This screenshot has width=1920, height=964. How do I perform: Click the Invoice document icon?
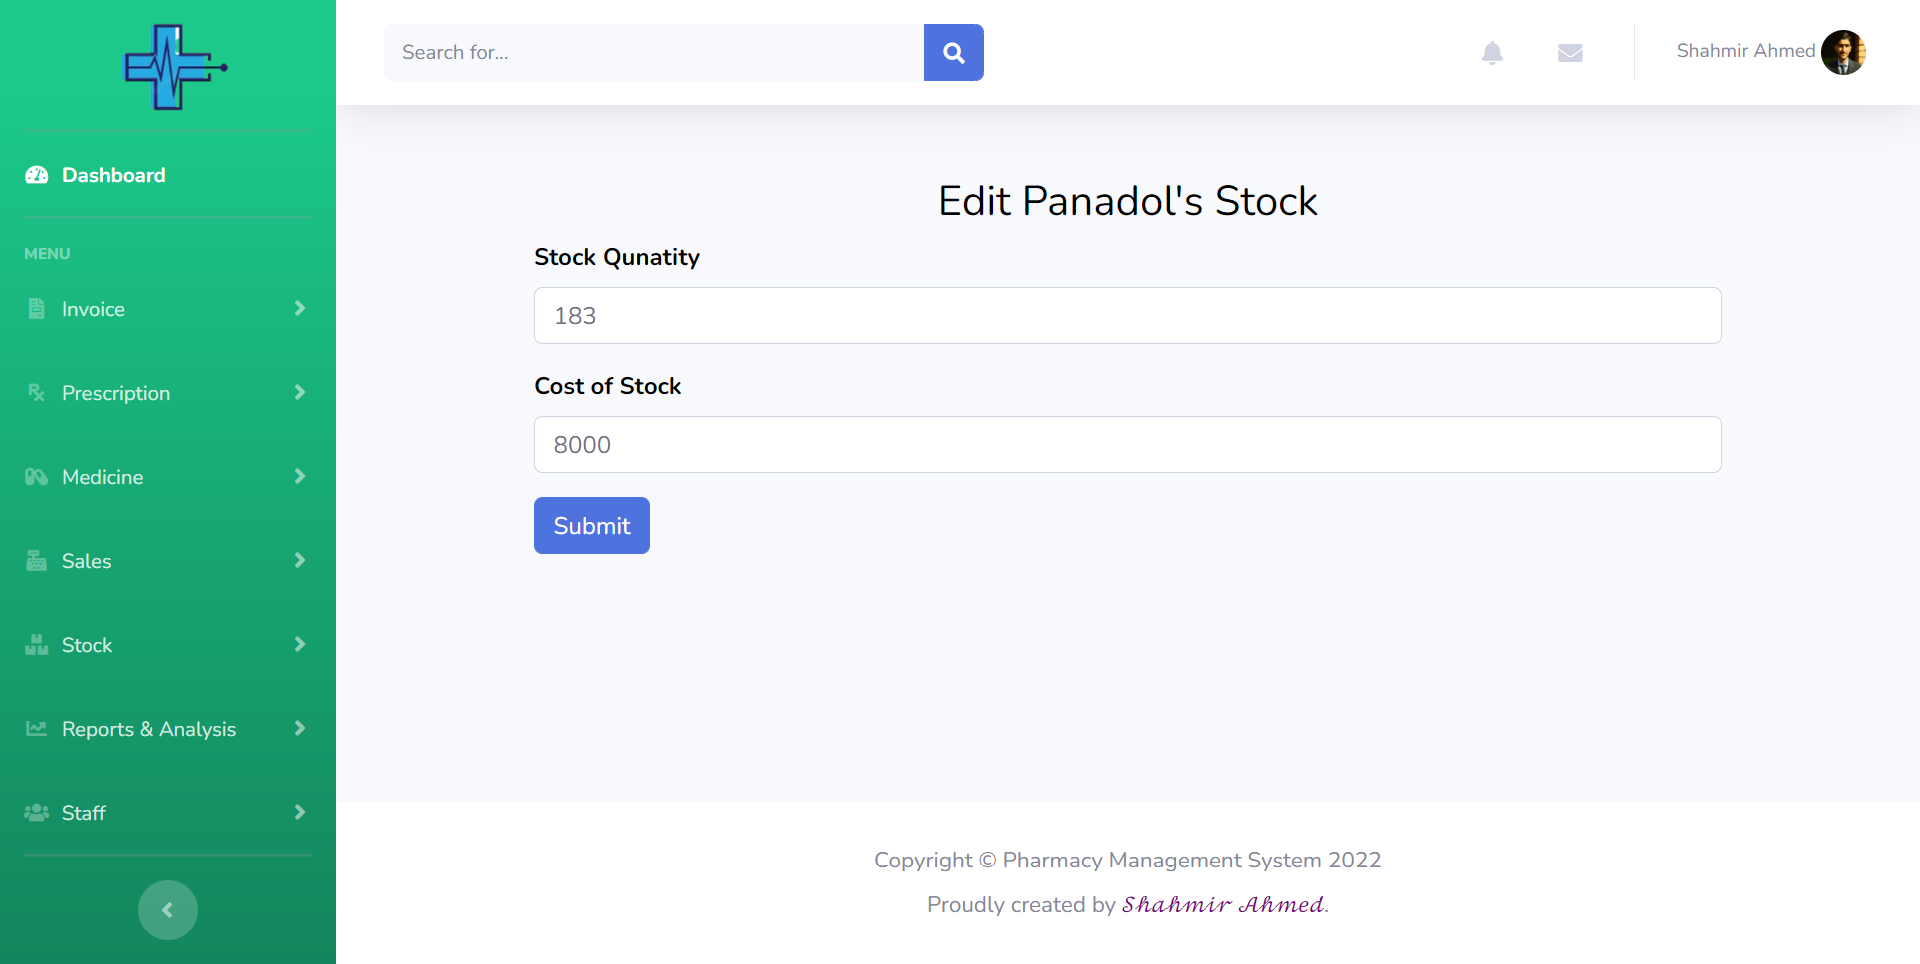click(37, 309)
